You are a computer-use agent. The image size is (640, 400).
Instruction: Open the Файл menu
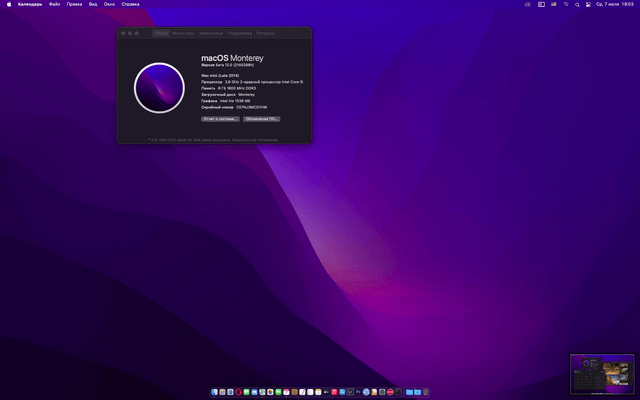click(54, 4)
